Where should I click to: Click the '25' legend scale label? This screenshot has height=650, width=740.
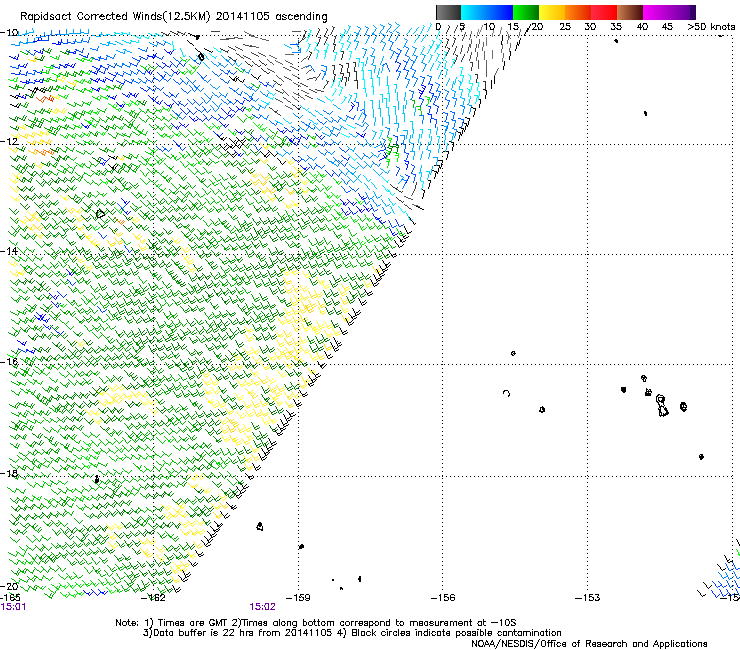565,27
